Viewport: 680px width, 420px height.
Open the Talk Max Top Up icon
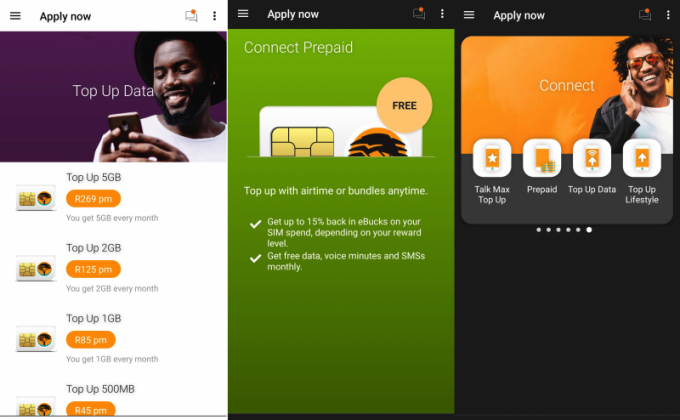(x=491, y=159)
